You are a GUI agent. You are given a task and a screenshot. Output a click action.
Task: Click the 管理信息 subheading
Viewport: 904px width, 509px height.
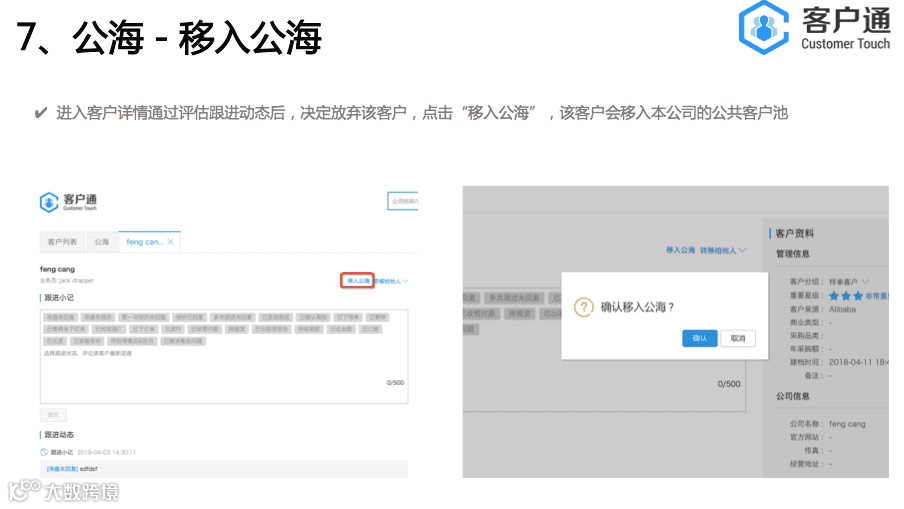pyautogui.click(x=793, y=254)
